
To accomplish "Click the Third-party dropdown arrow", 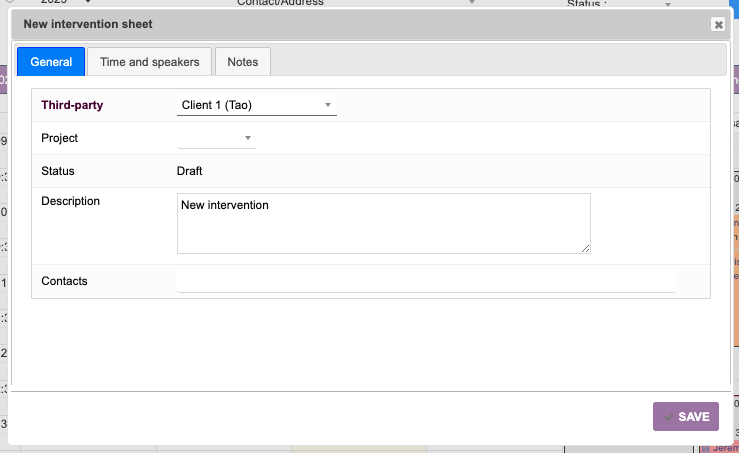I will [327, 105].
